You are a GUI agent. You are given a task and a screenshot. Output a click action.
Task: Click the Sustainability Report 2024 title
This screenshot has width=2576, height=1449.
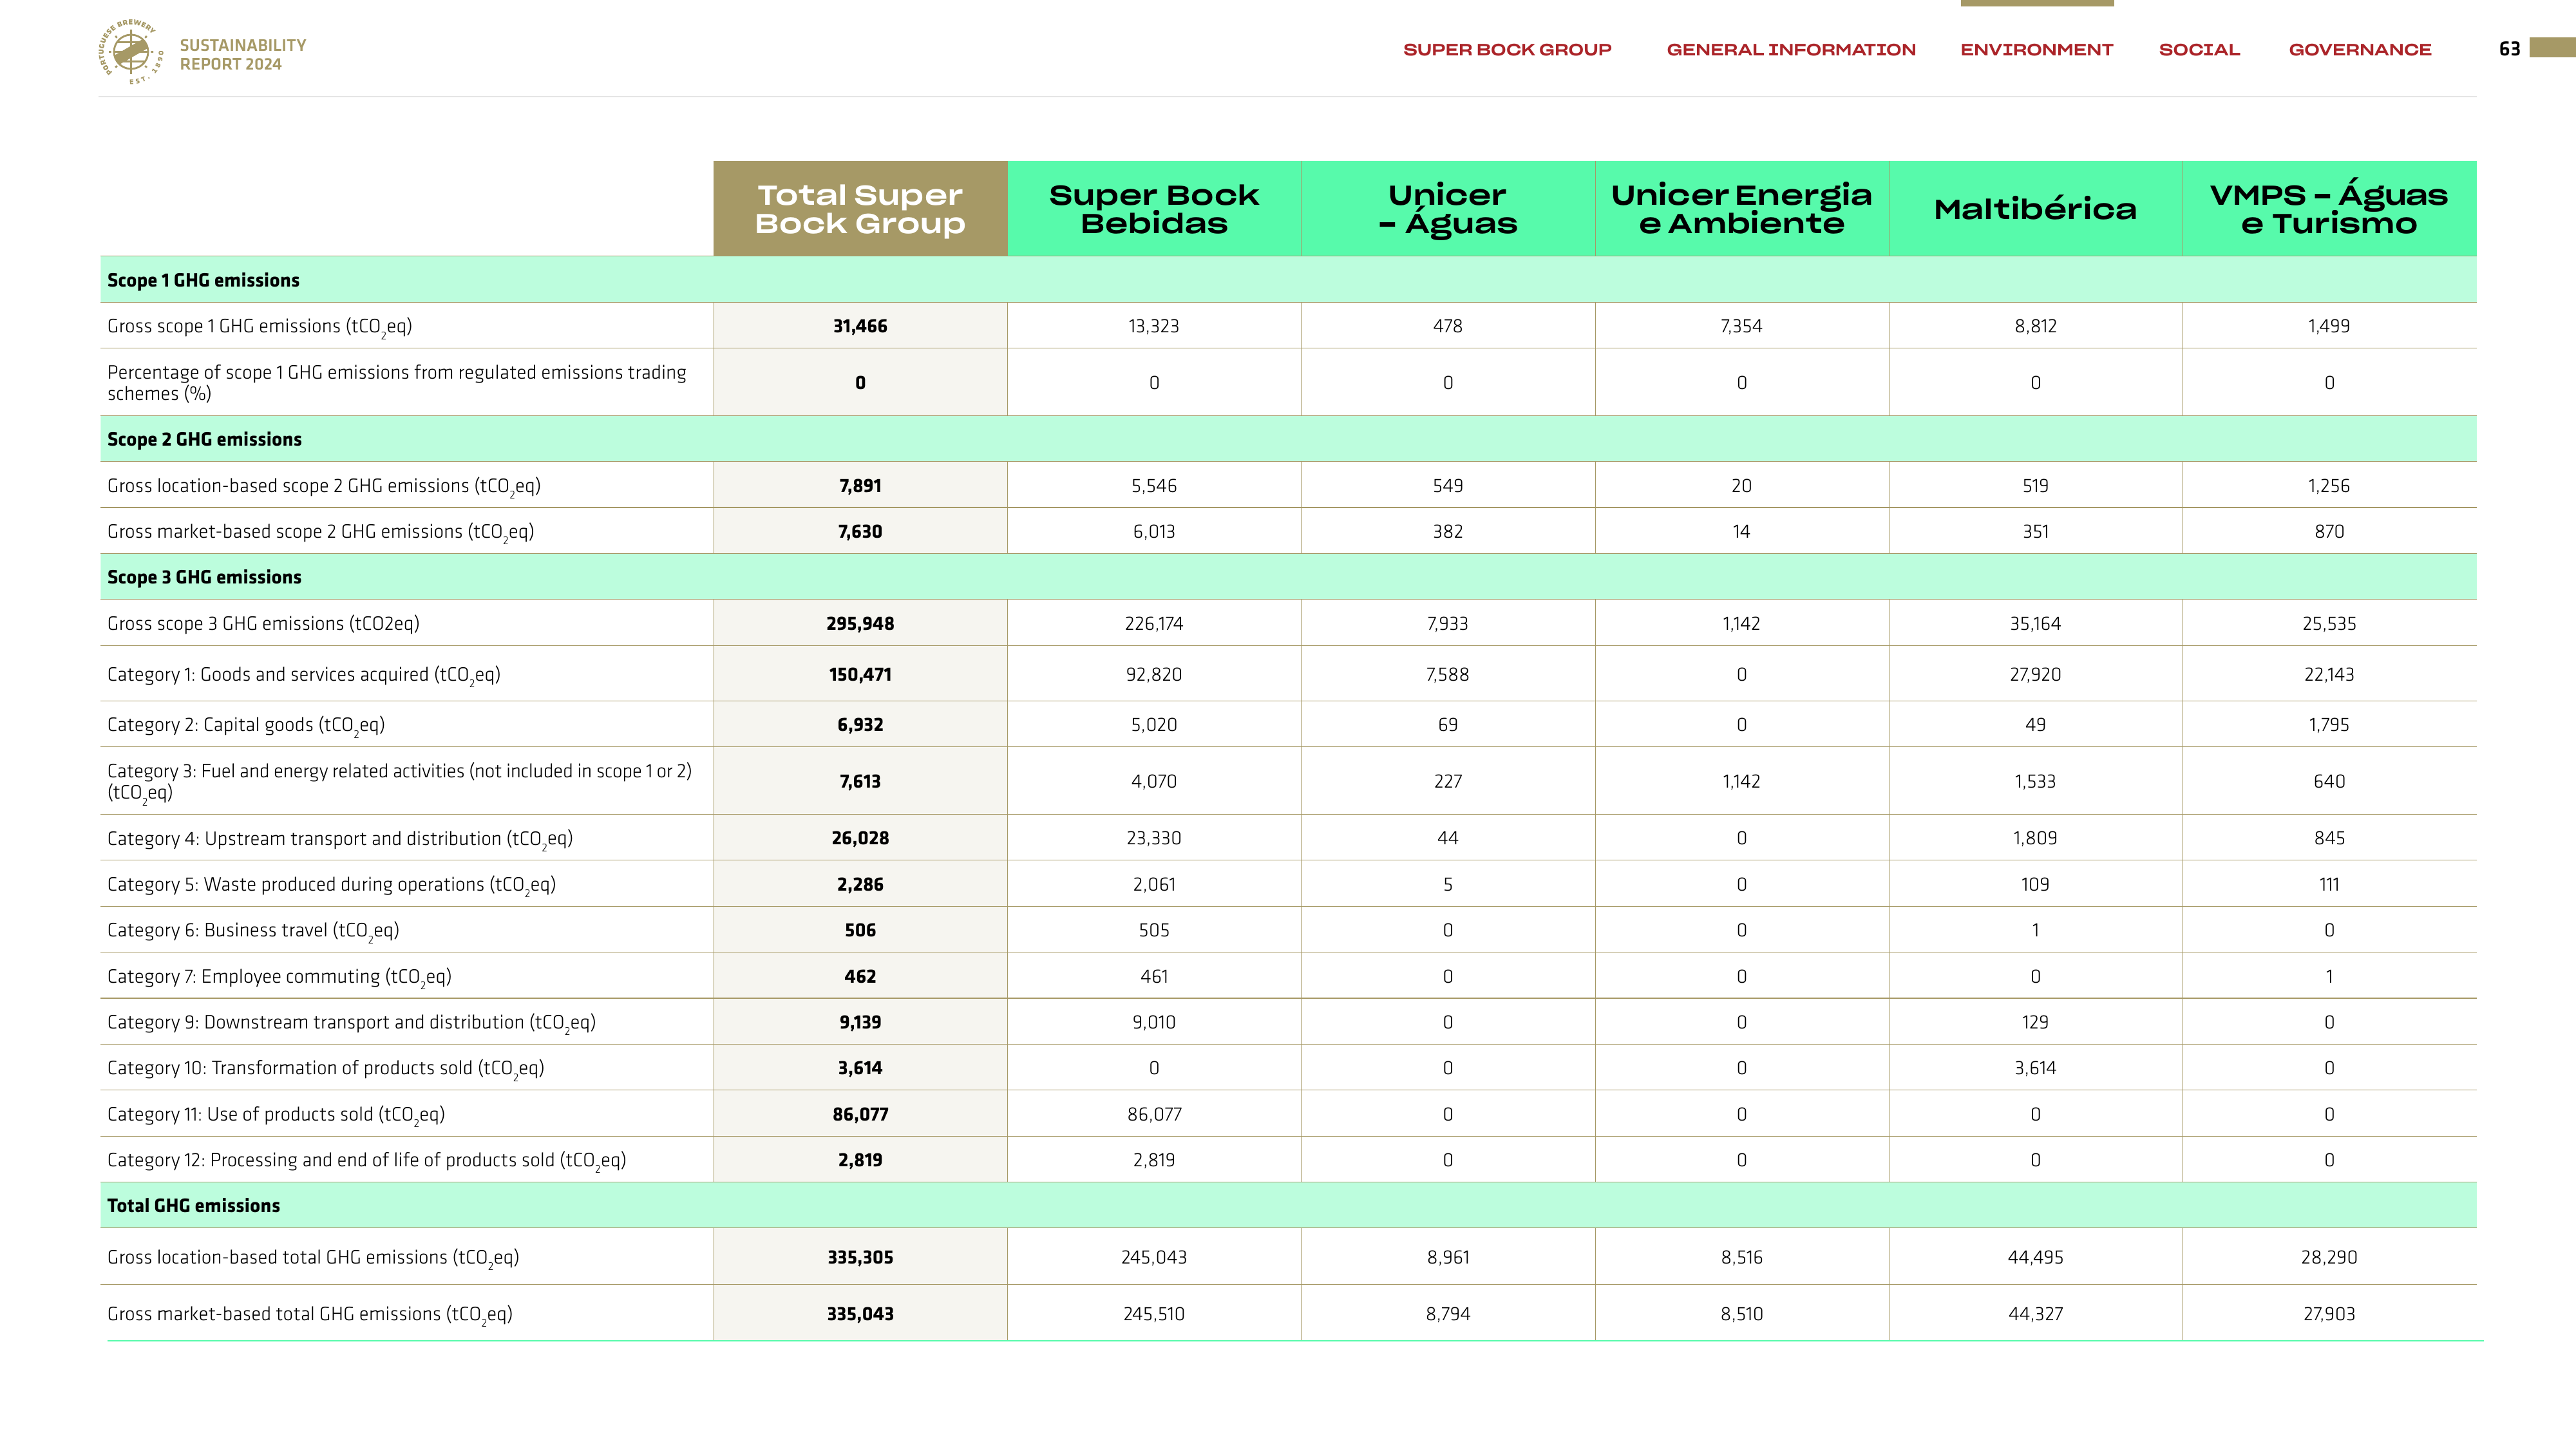243,55
